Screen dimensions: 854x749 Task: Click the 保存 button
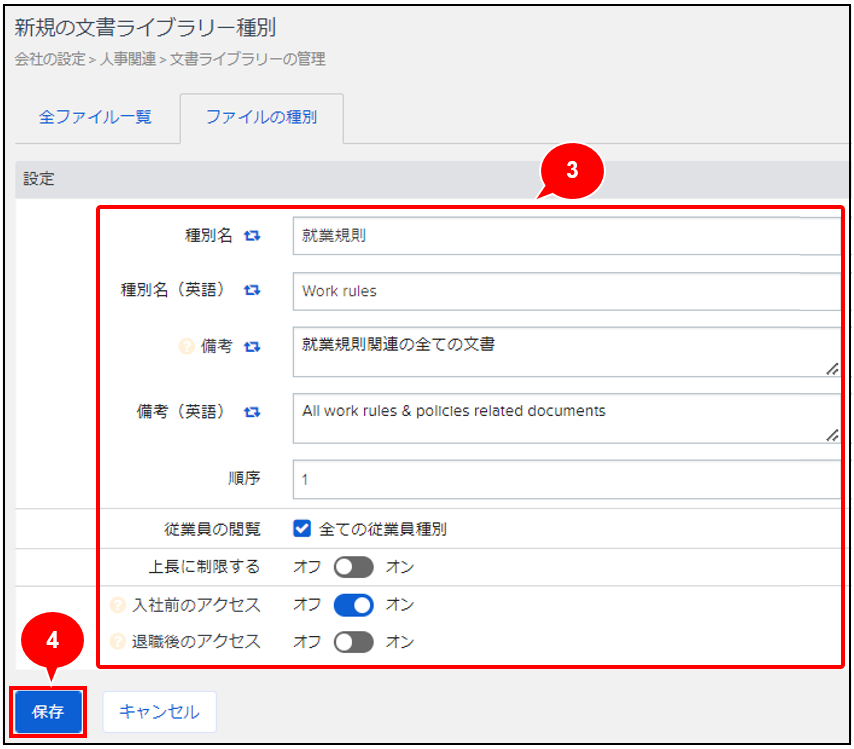48,712
